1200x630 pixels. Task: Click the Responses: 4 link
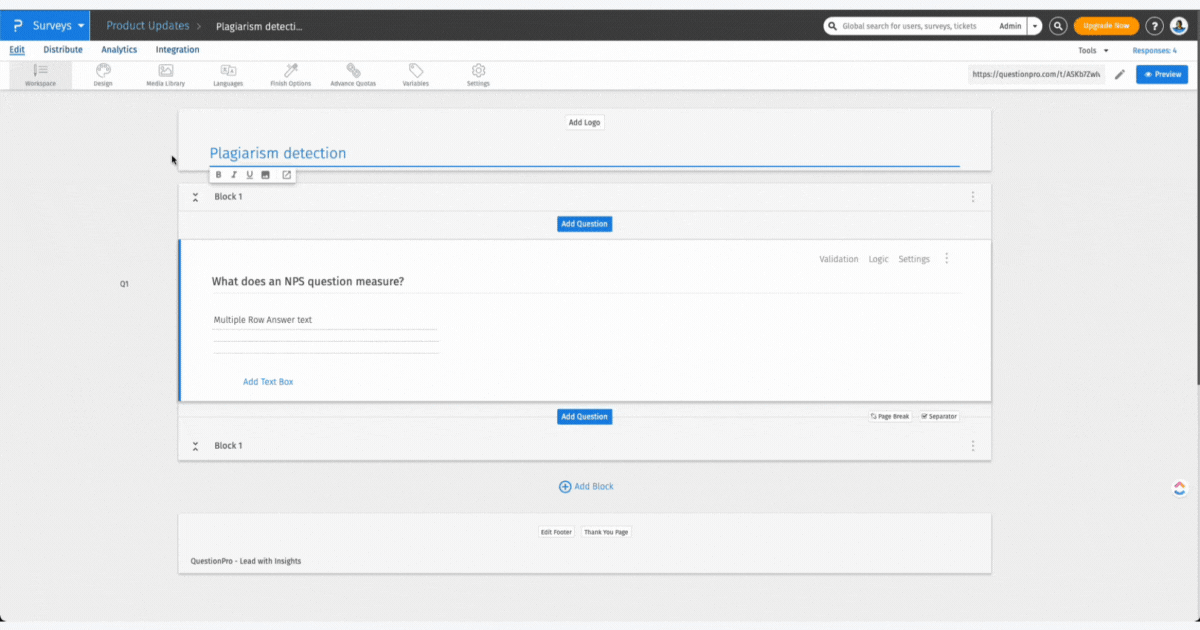pos(1154,50)
